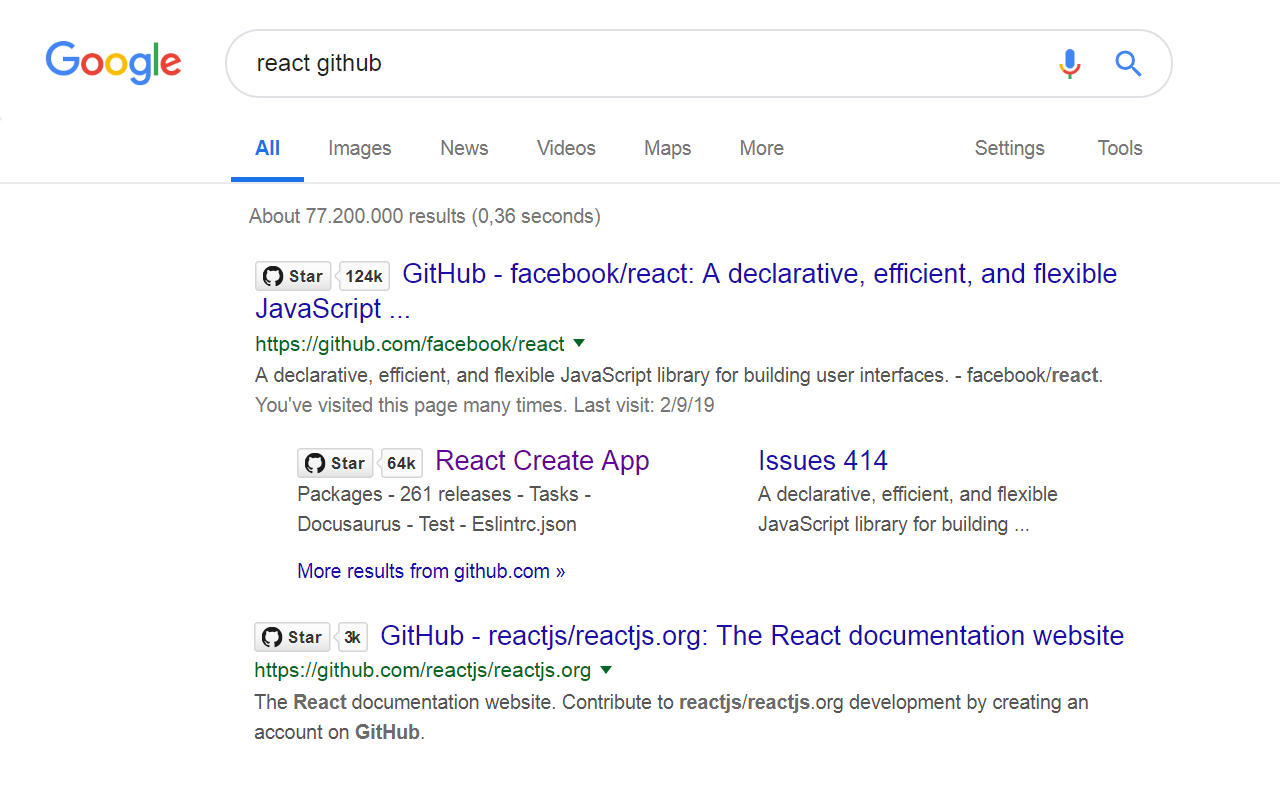Click Star button for reactjs/reactjs.org
This screenshot has width=1280, height=800.
click(x=292, y=637)
